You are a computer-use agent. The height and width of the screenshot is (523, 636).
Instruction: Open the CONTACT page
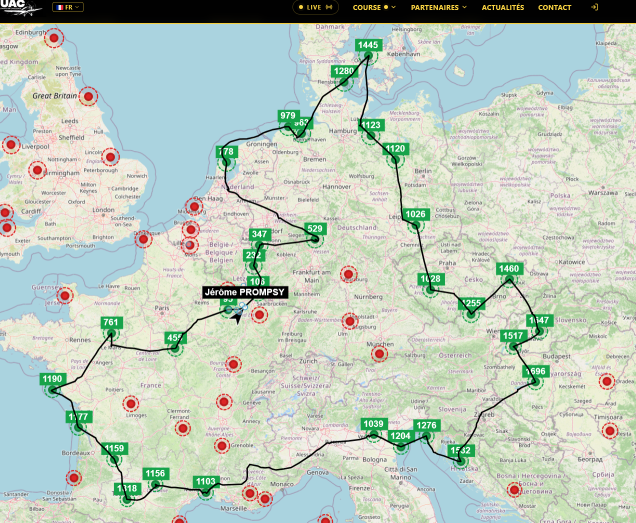(x=554, y=7)
